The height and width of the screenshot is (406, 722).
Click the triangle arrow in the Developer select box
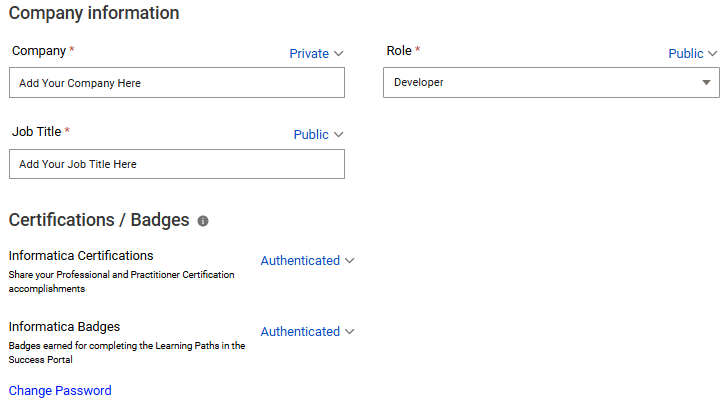[x=707, y=83]
